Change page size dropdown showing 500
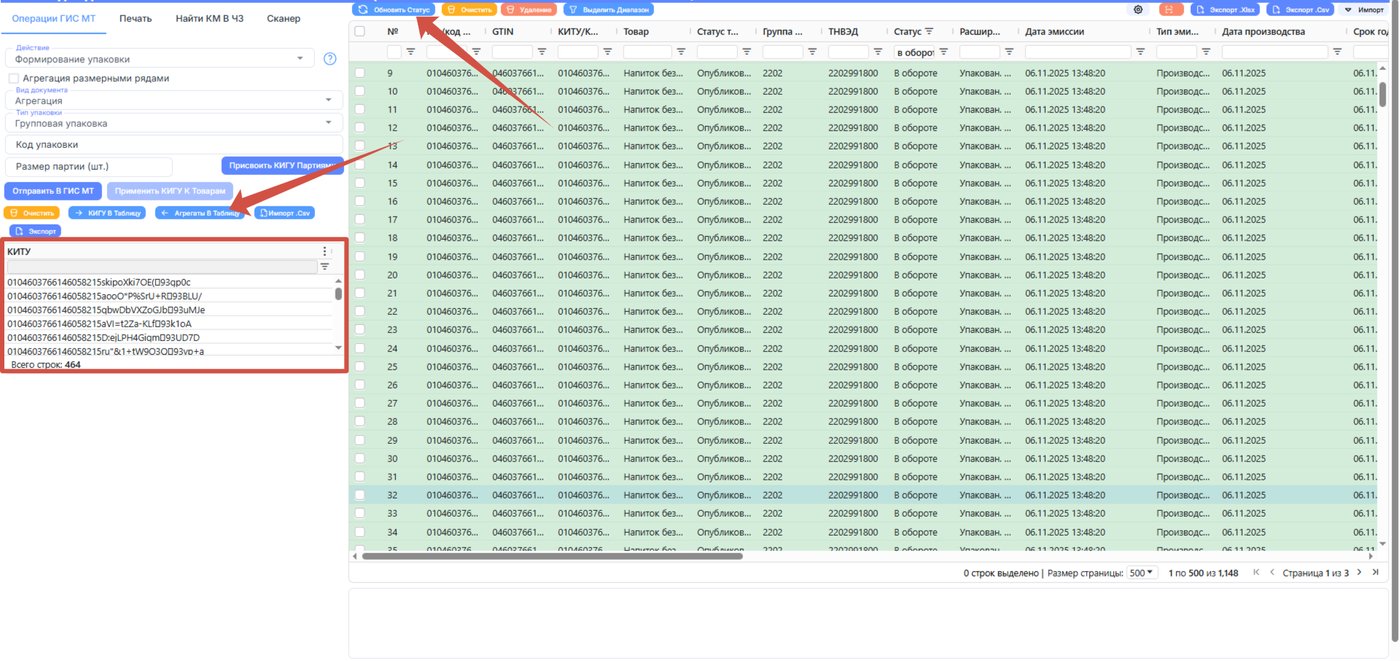The image size is (1400, 661). pyautogui.click(x=1141, y=573)
